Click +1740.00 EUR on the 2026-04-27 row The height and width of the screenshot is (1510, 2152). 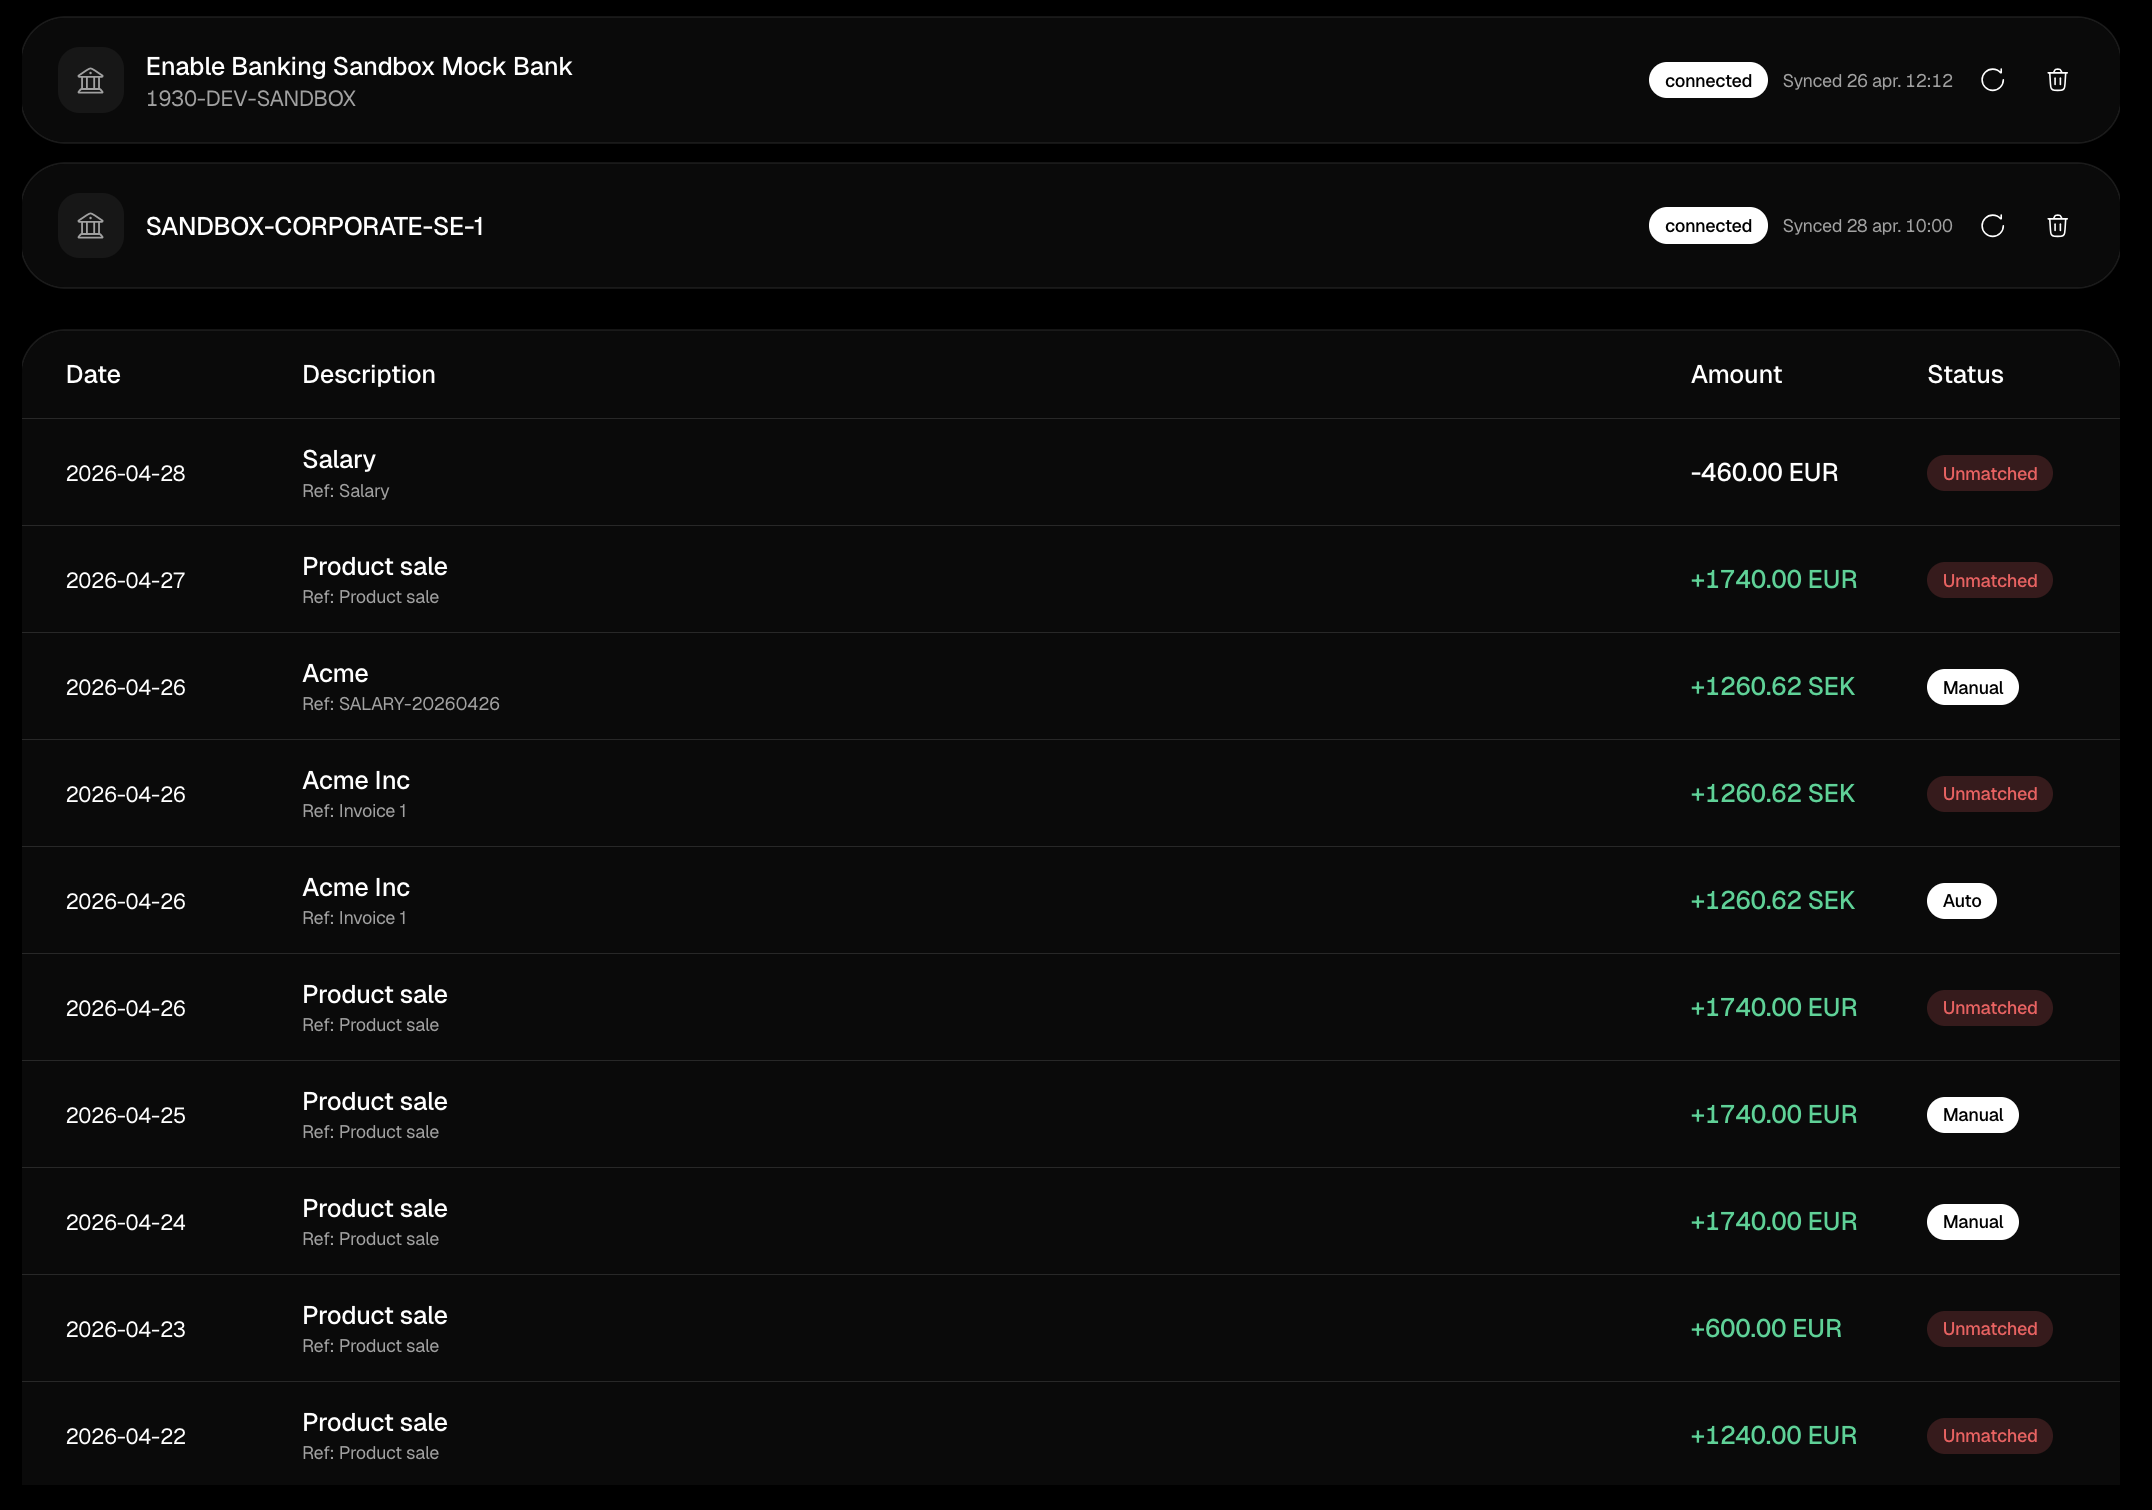[x=1773, y=579]
